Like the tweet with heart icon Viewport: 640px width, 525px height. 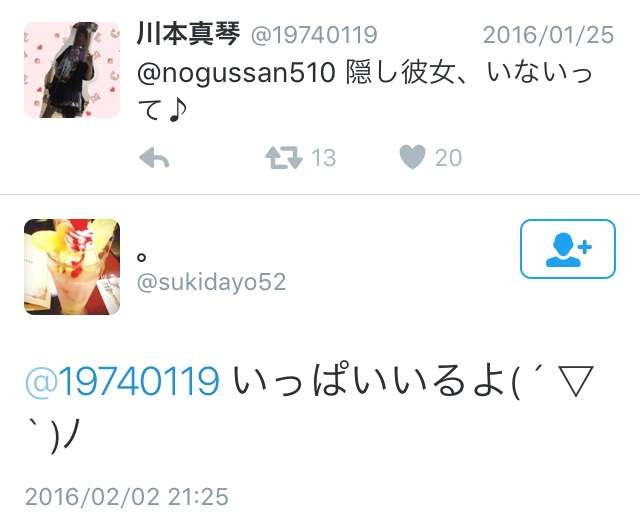pos(412,157)
